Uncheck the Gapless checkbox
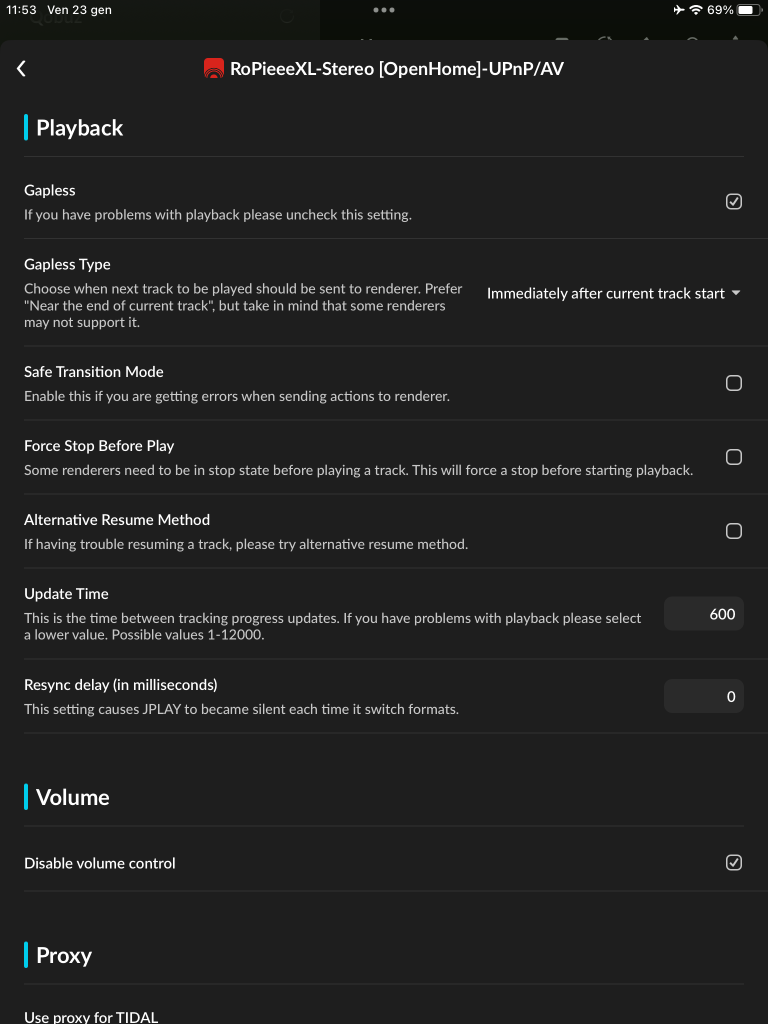The image size is (768, 1024). (x=734, y=201)
